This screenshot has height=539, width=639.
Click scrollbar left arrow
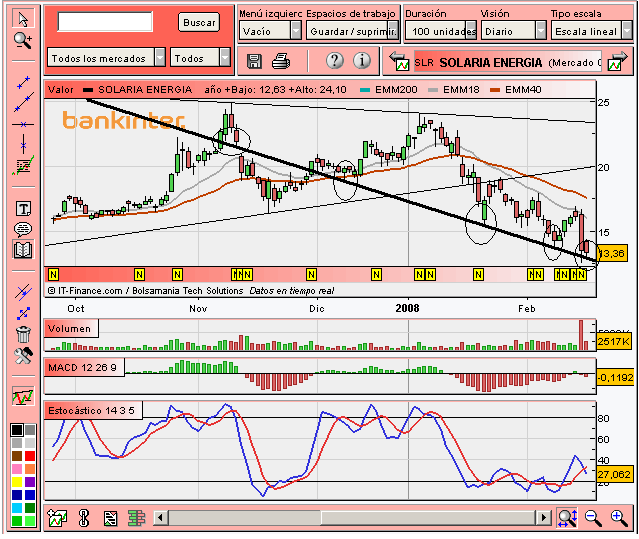tap(160, 518)
